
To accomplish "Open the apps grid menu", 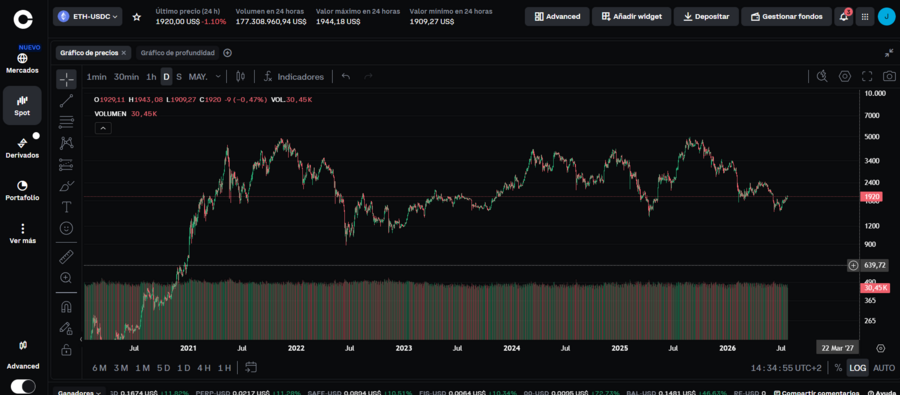I will [x=864, y=17].
